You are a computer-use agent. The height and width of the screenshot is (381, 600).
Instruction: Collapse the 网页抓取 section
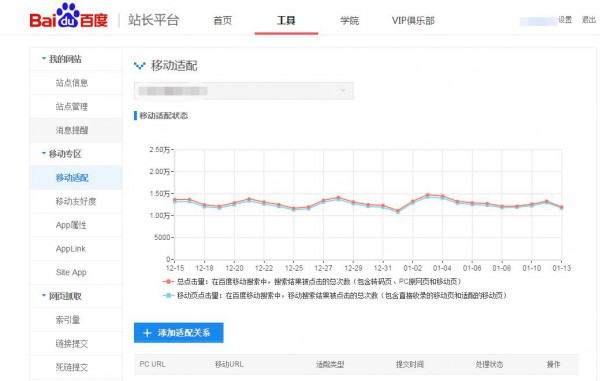pyautogui.click(x=44, y=295)
